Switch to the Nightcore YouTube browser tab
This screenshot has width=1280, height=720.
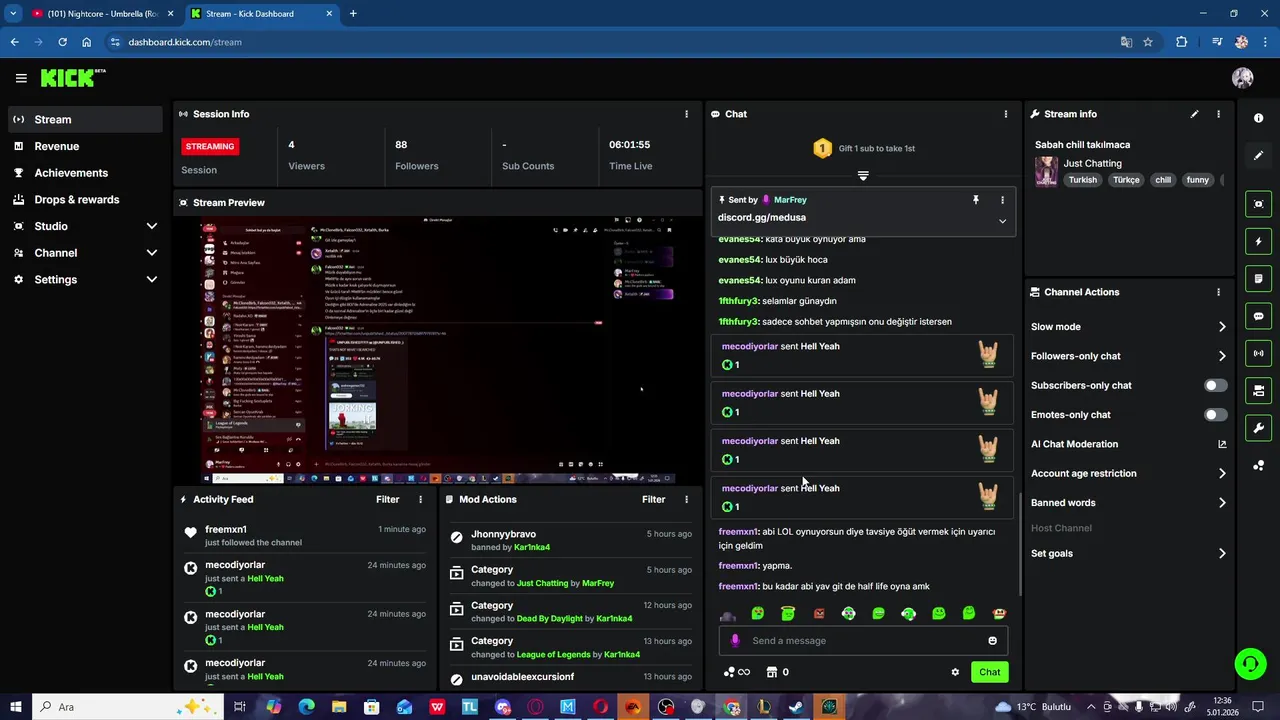click(101, 14)
